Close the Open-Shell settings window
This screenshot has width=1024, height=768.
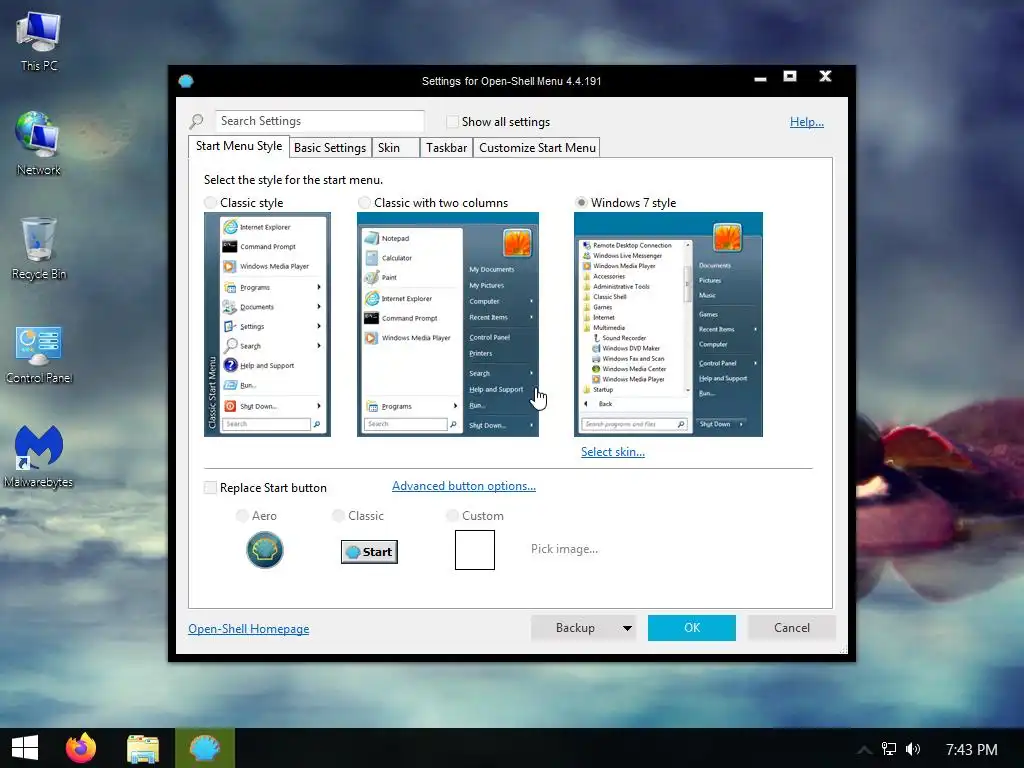tap(825, 76)
